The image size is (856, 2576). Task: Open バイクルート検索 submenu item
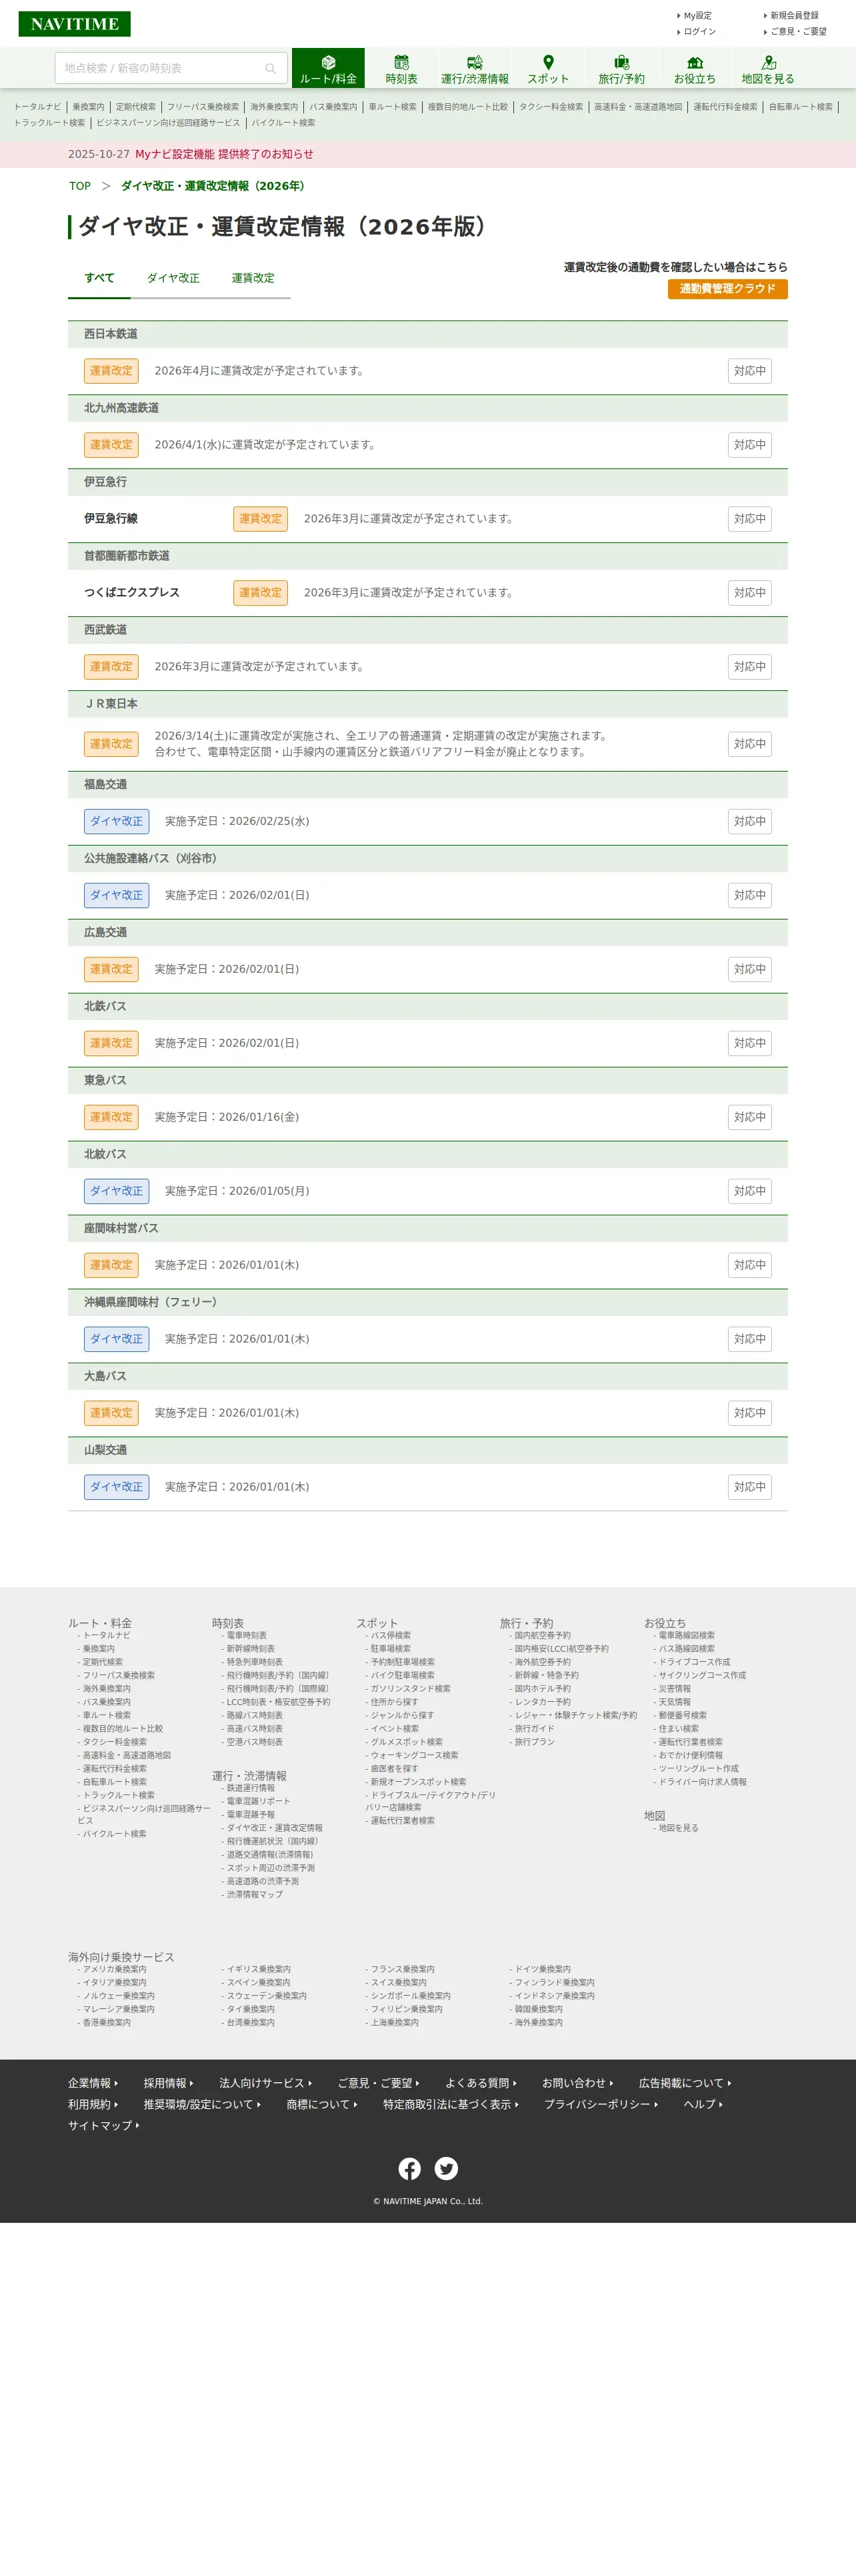pyautogui.click(x=283, y=123)
